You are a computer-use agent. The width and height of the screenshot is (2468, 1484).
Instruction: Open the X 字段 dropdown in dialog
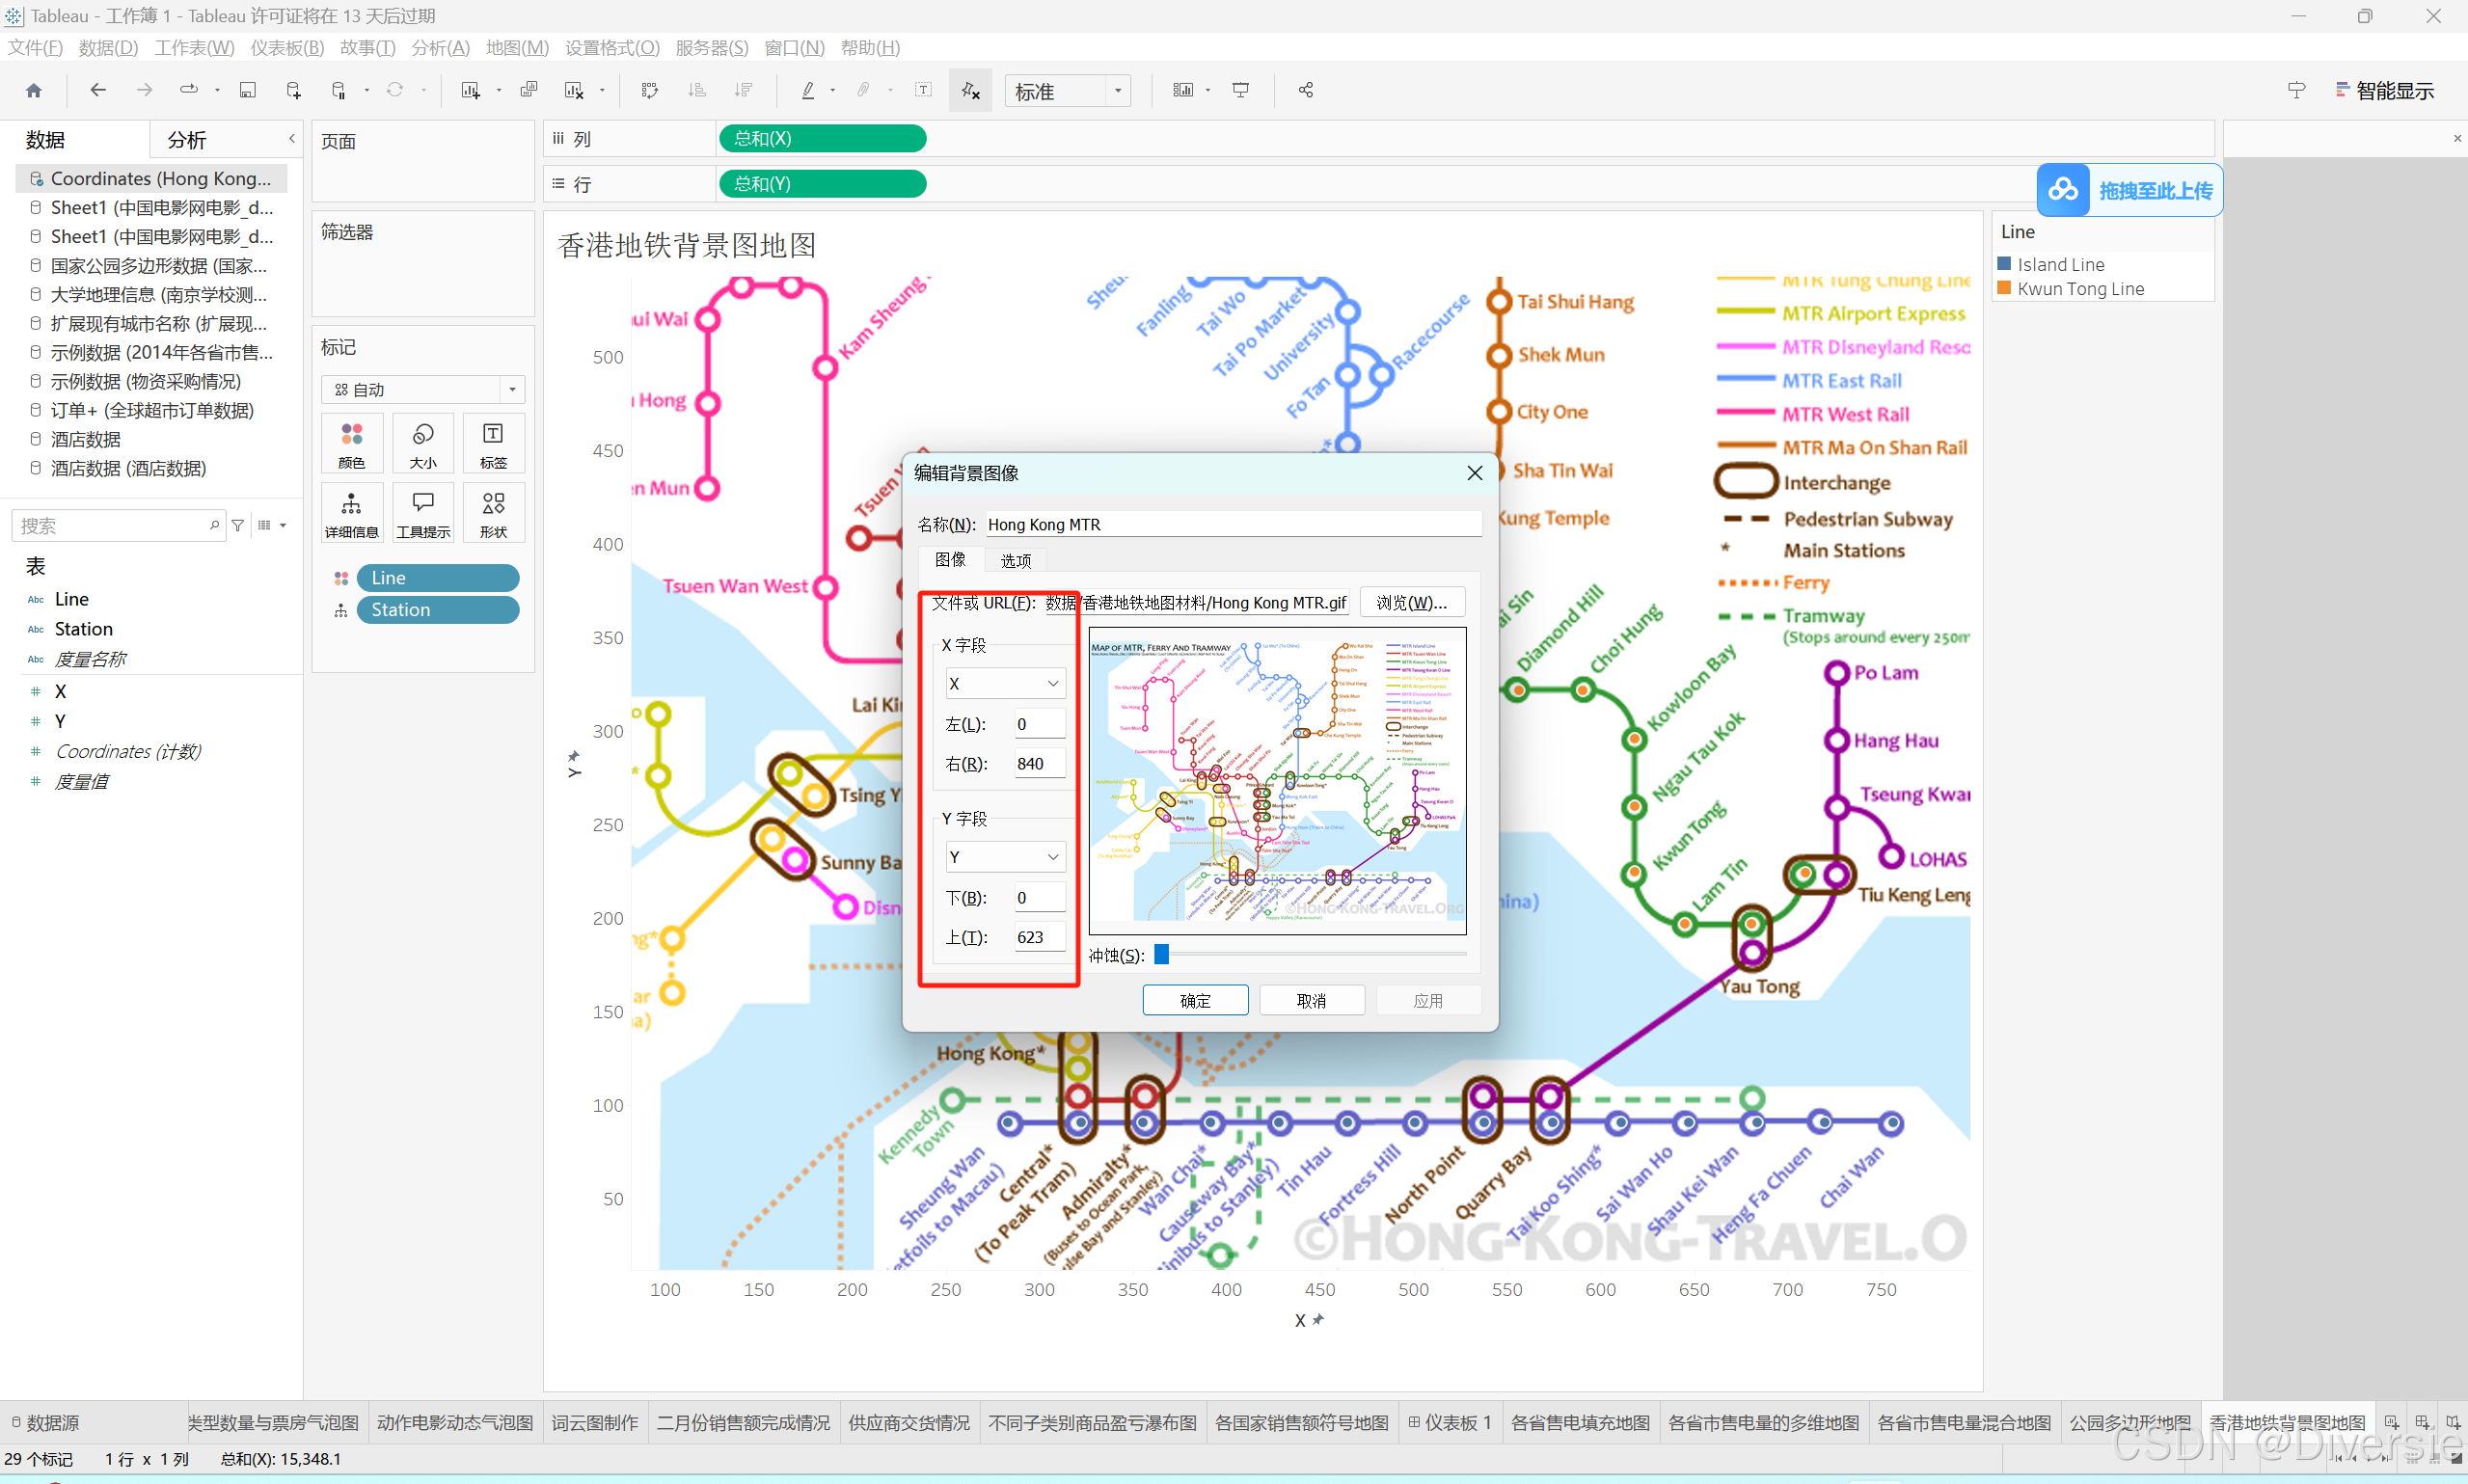click(1005, 684)
